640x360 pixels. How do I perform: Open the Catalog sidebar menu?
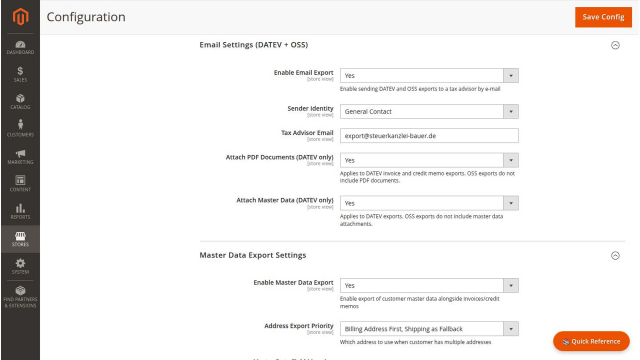tap(20, 102)
